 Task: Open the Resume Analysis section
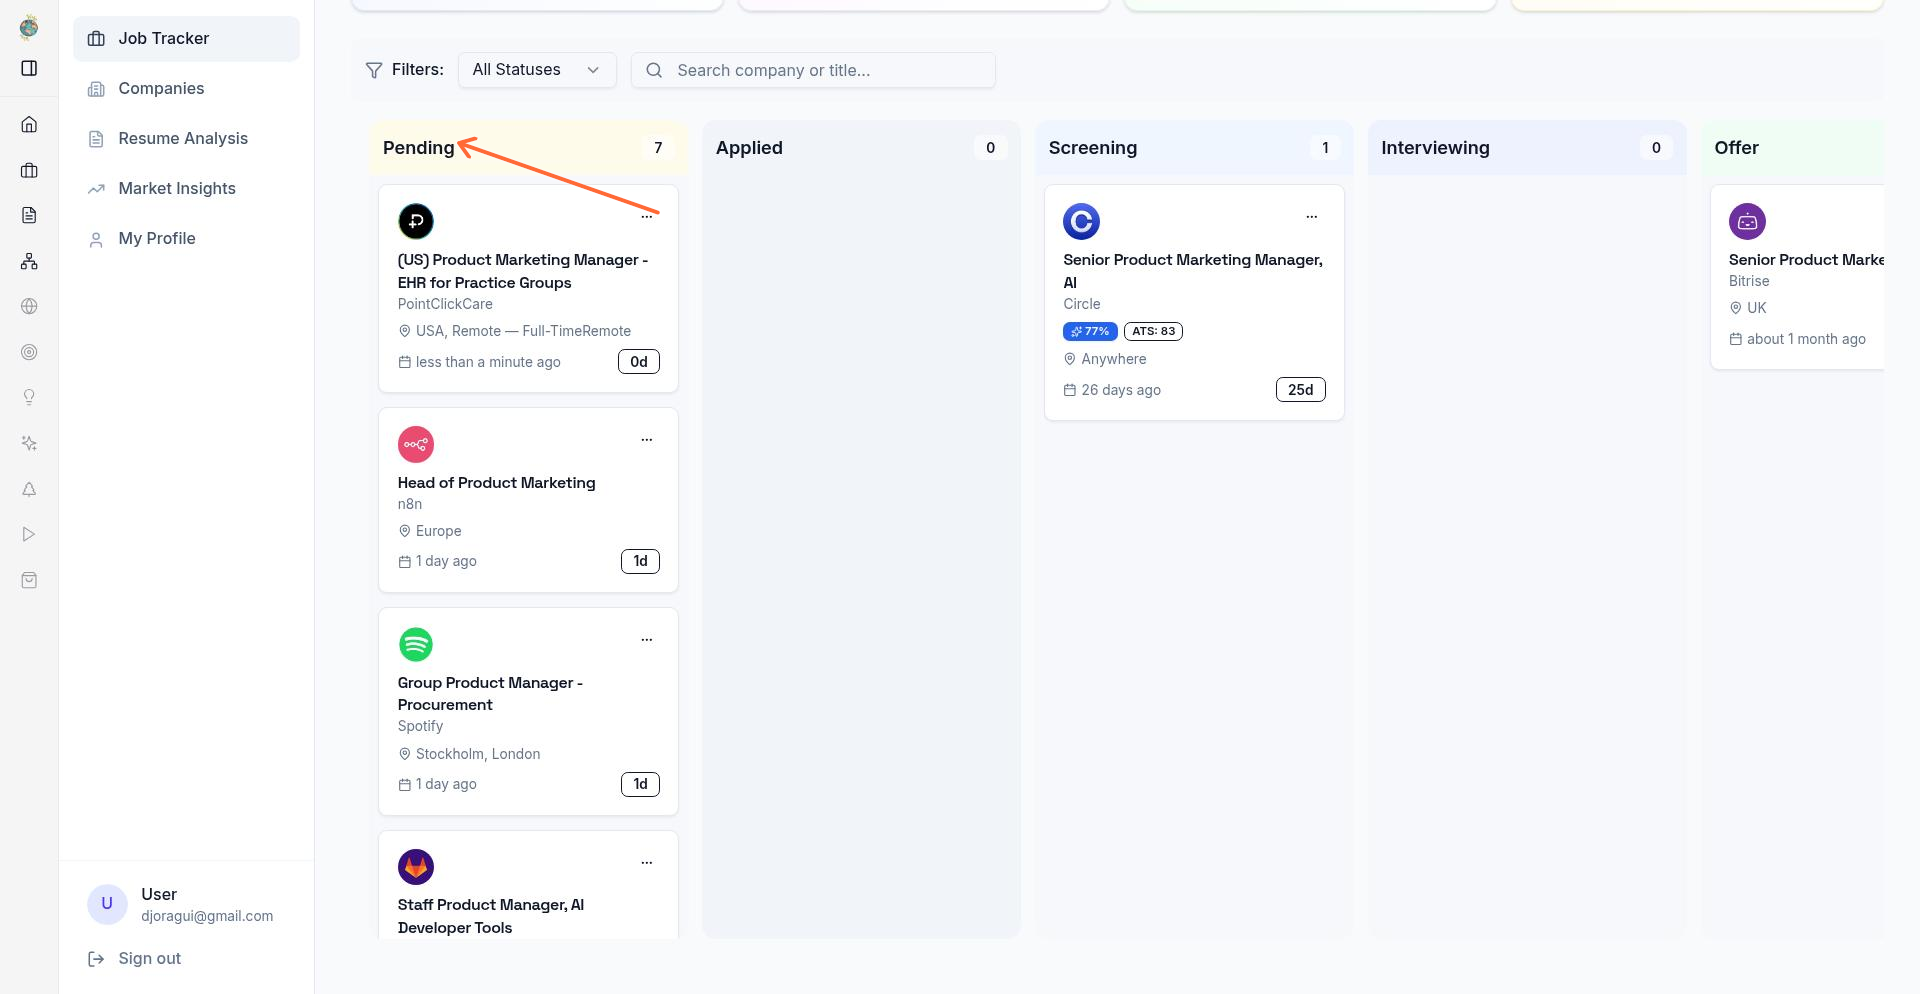[183, 138]
